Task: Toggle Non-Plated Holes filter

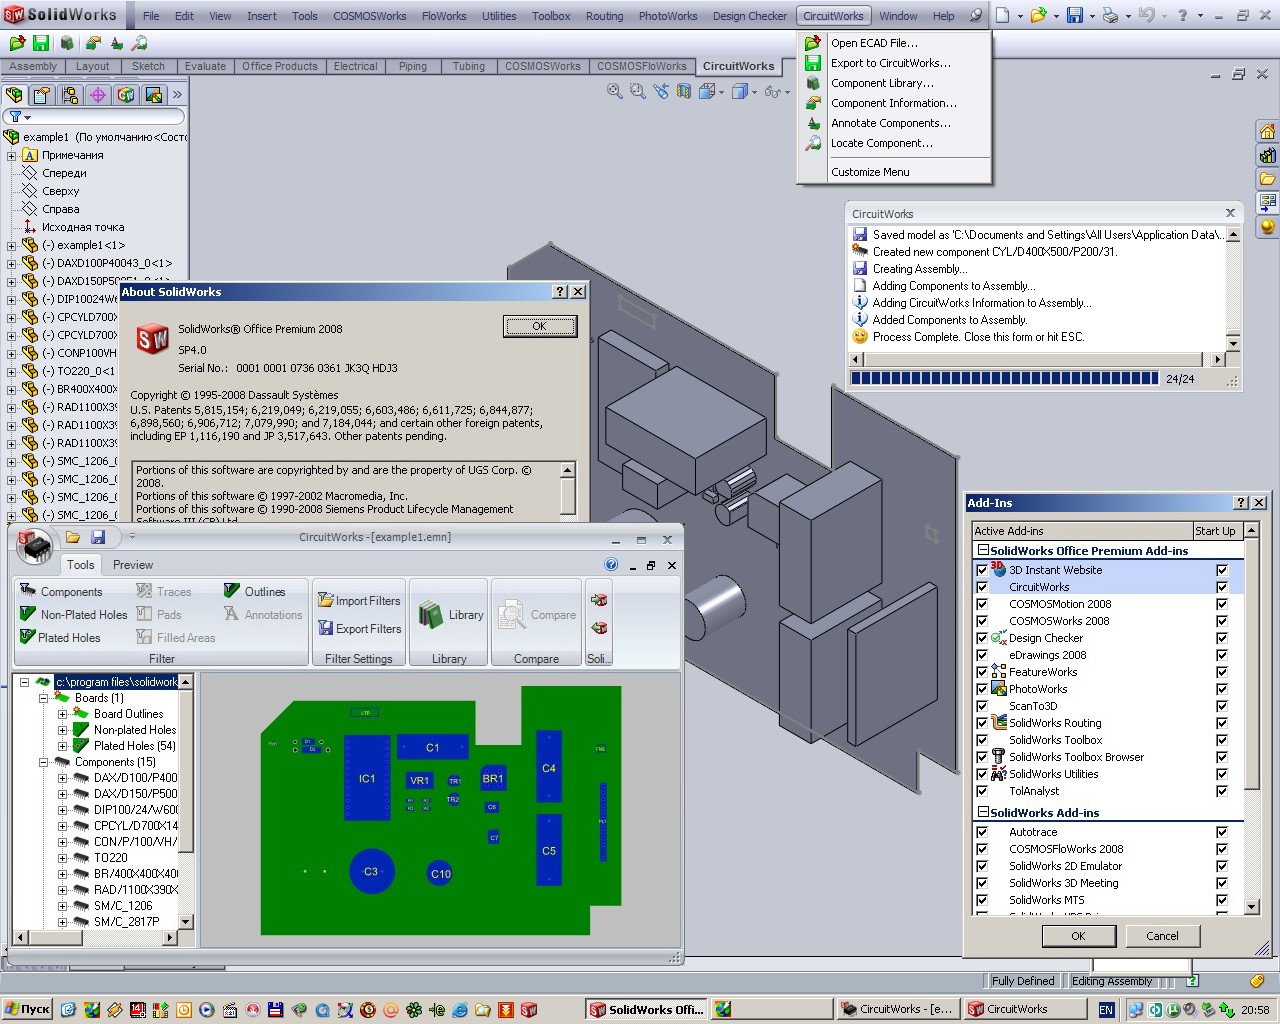Action: (x=73, y=614)
